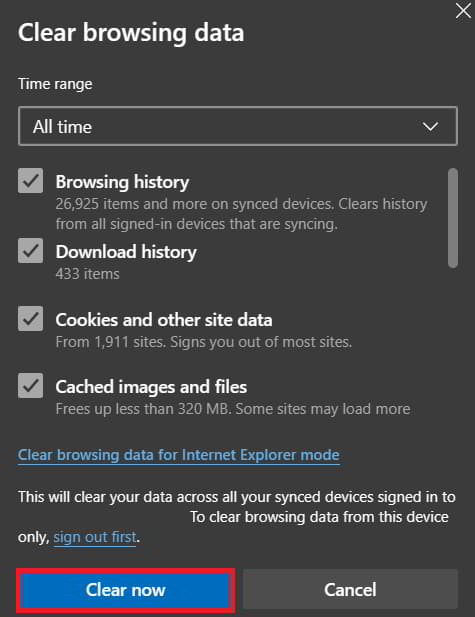Viewport: 475px width, 617px height.
Task: Click the Time range label
Action: click(x=55, y=84)
